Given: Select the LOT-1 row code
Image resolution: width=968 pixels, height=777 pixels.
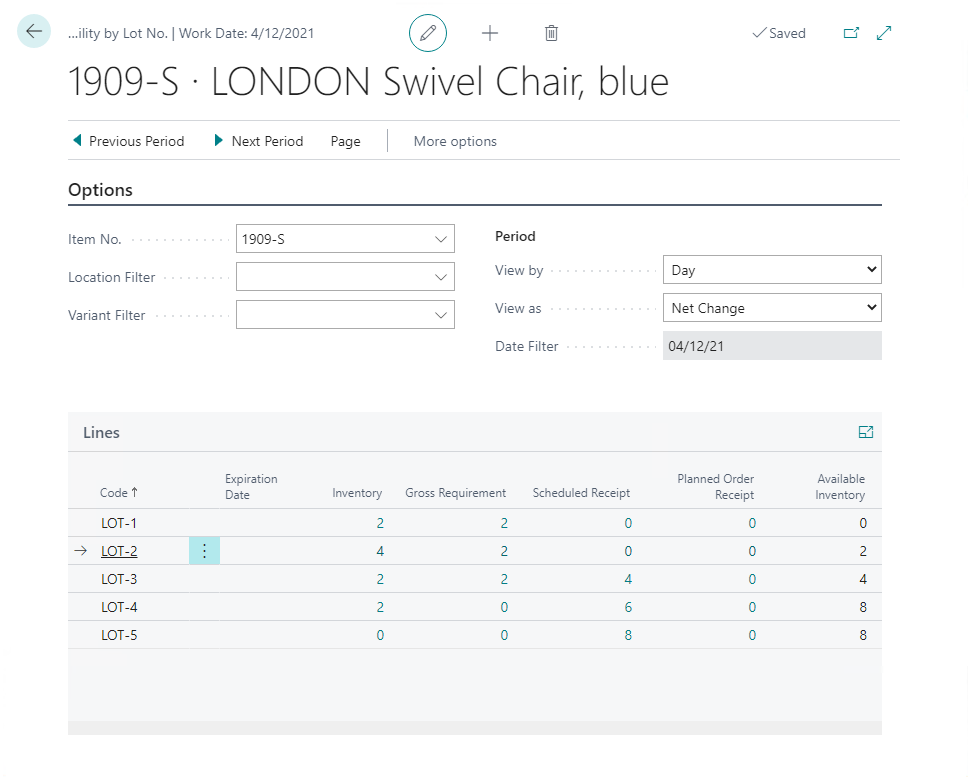Looking at the screenshot, I should 119,523.
